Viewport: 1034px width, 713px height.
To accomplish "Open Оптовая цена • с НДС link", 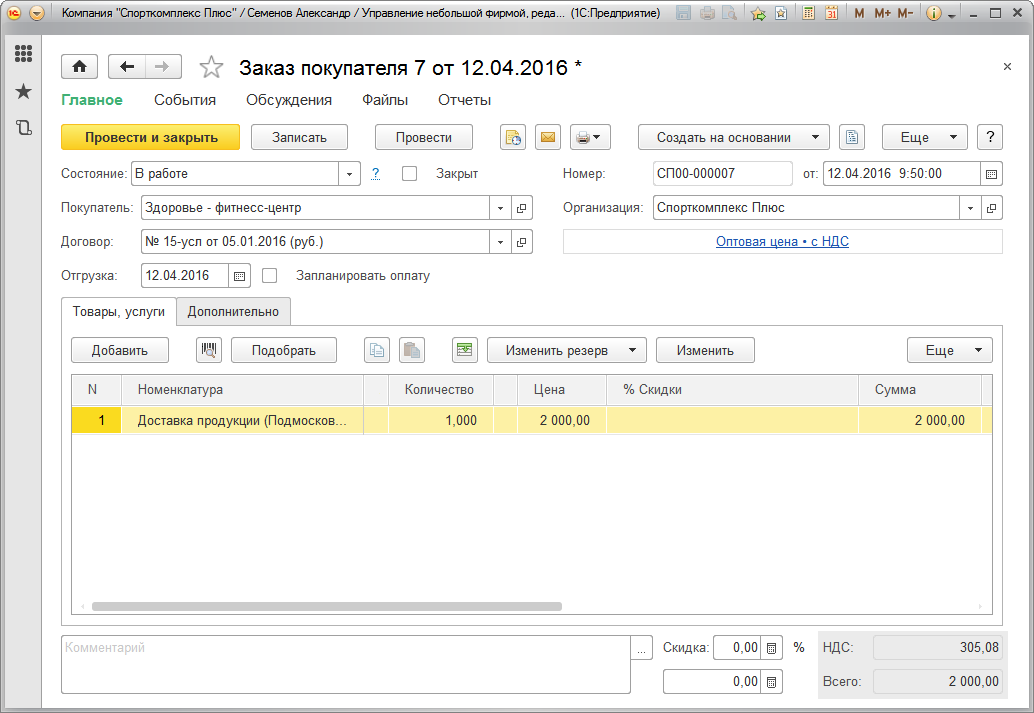I will coord(782,242).
